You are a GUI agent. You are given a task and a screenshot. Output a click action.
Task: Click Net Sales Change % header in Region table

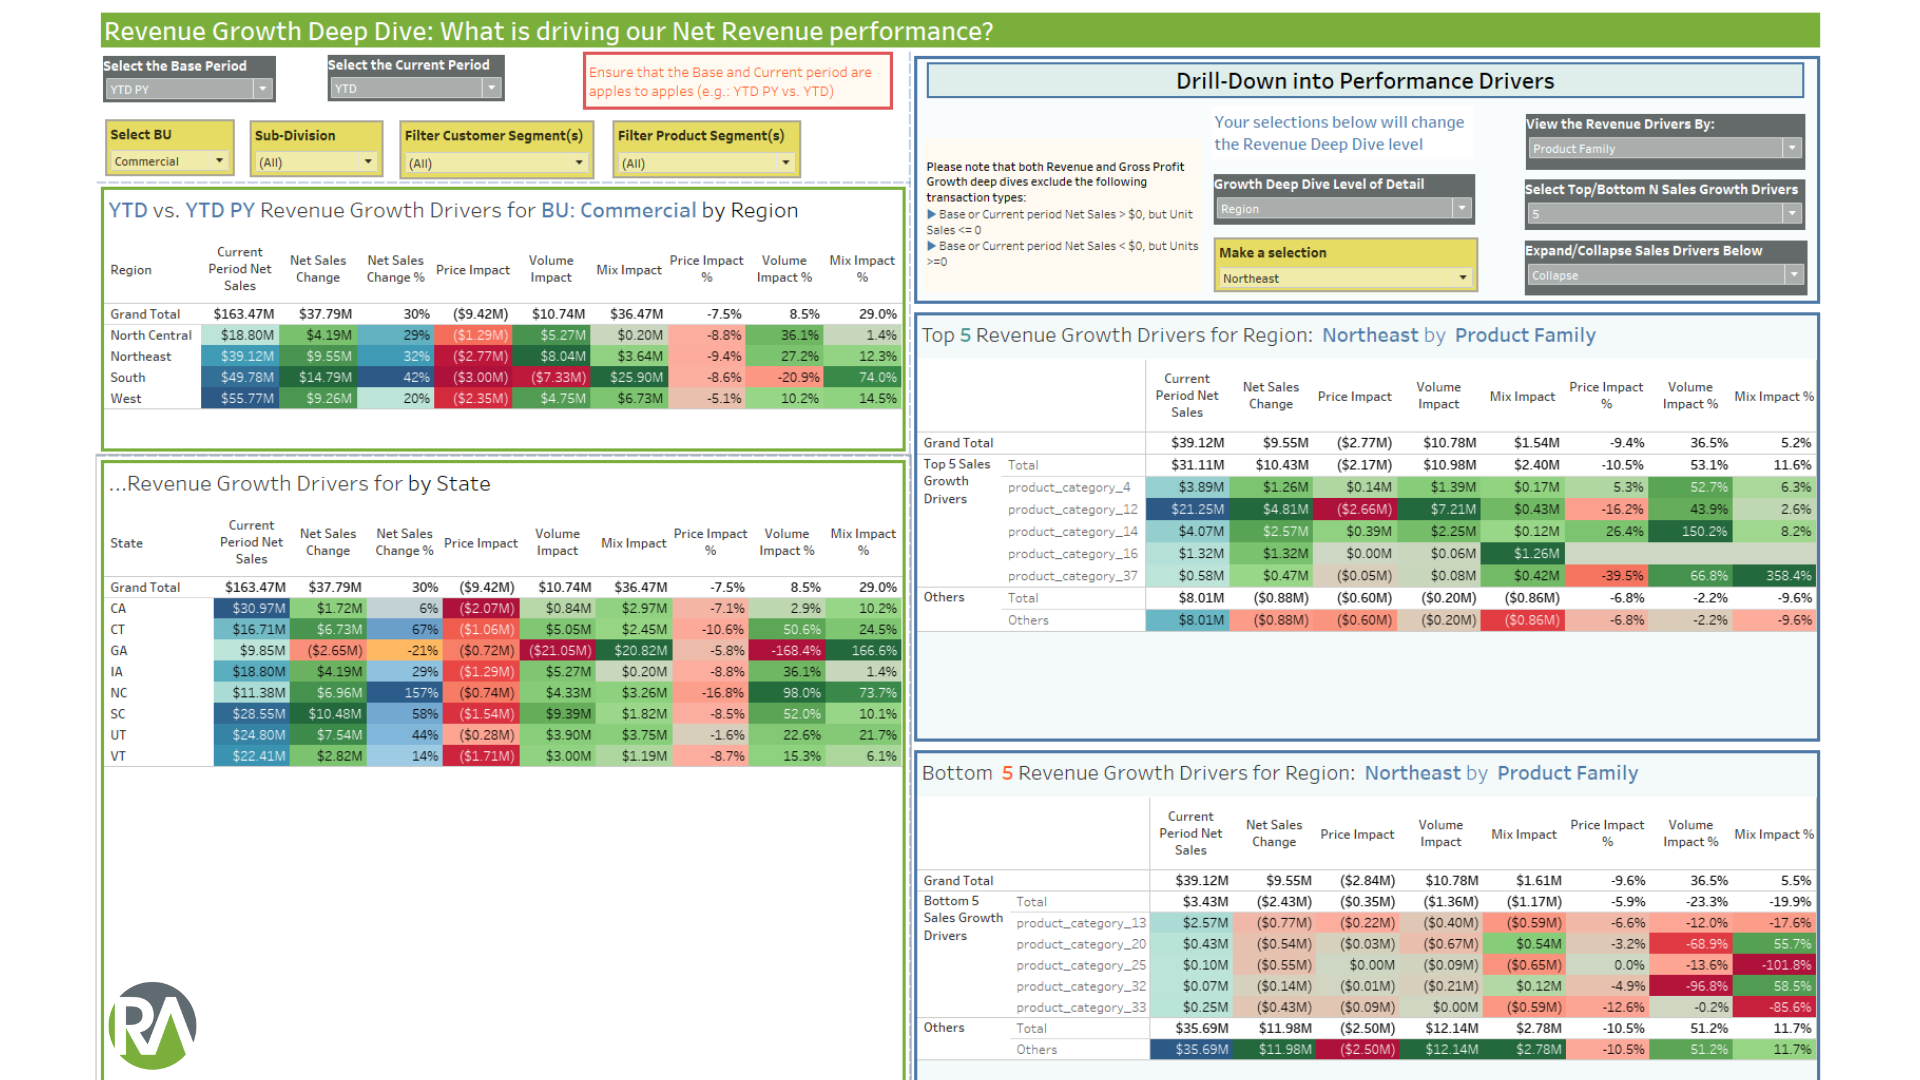point(395,269)
